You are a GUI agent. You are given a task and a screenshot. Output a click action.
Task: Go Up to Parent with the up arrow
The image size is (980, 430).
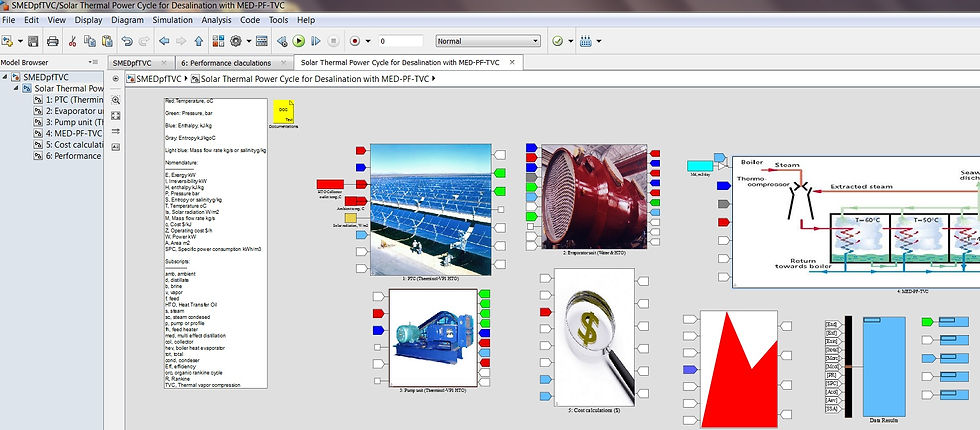[x=198, y=41]
